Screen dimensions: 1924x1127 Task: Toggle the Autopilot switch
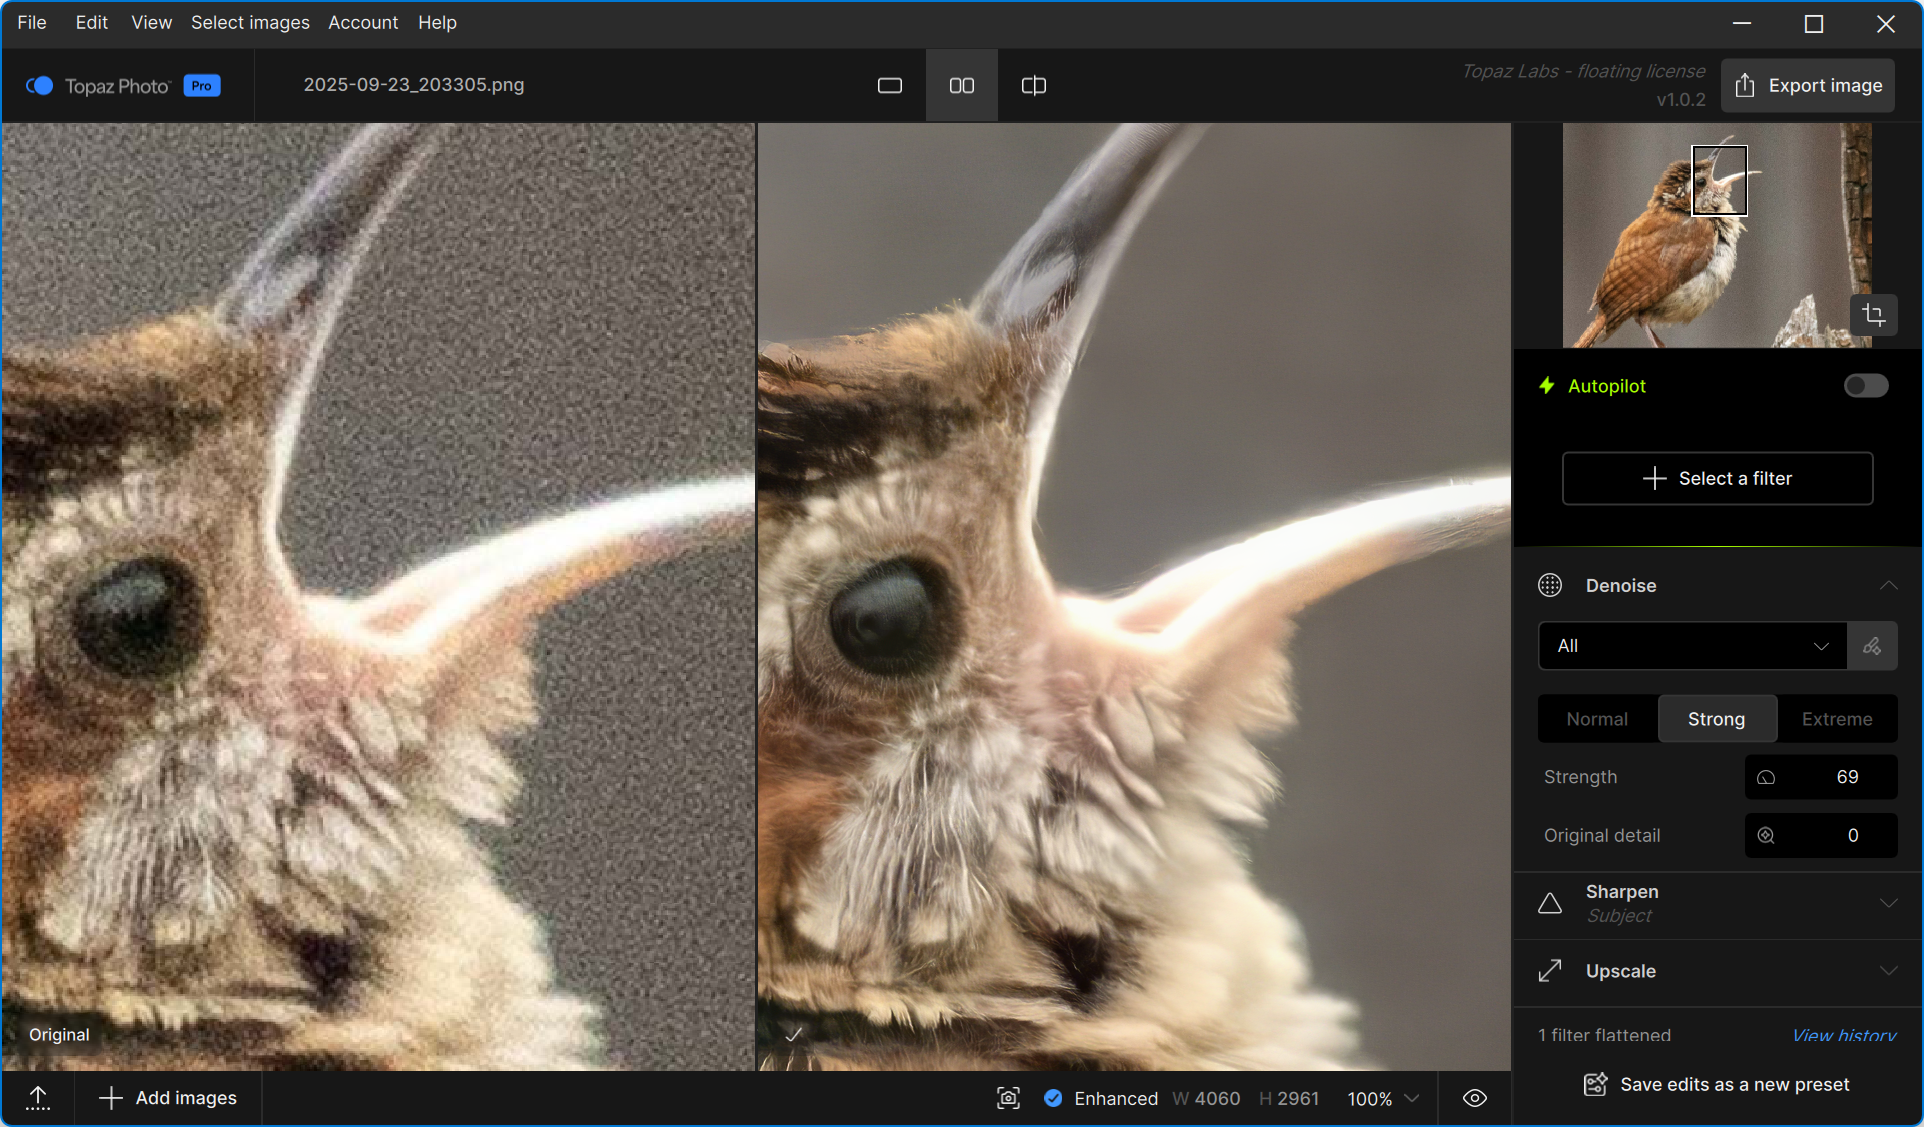click(x=1865, y=386)
